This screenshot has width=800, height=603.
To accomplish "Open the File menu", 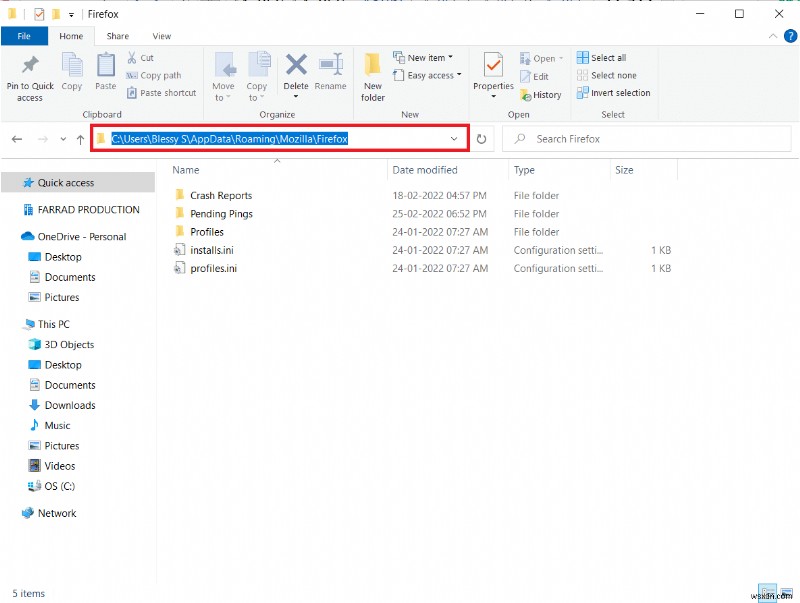I will tap(24, 36).
